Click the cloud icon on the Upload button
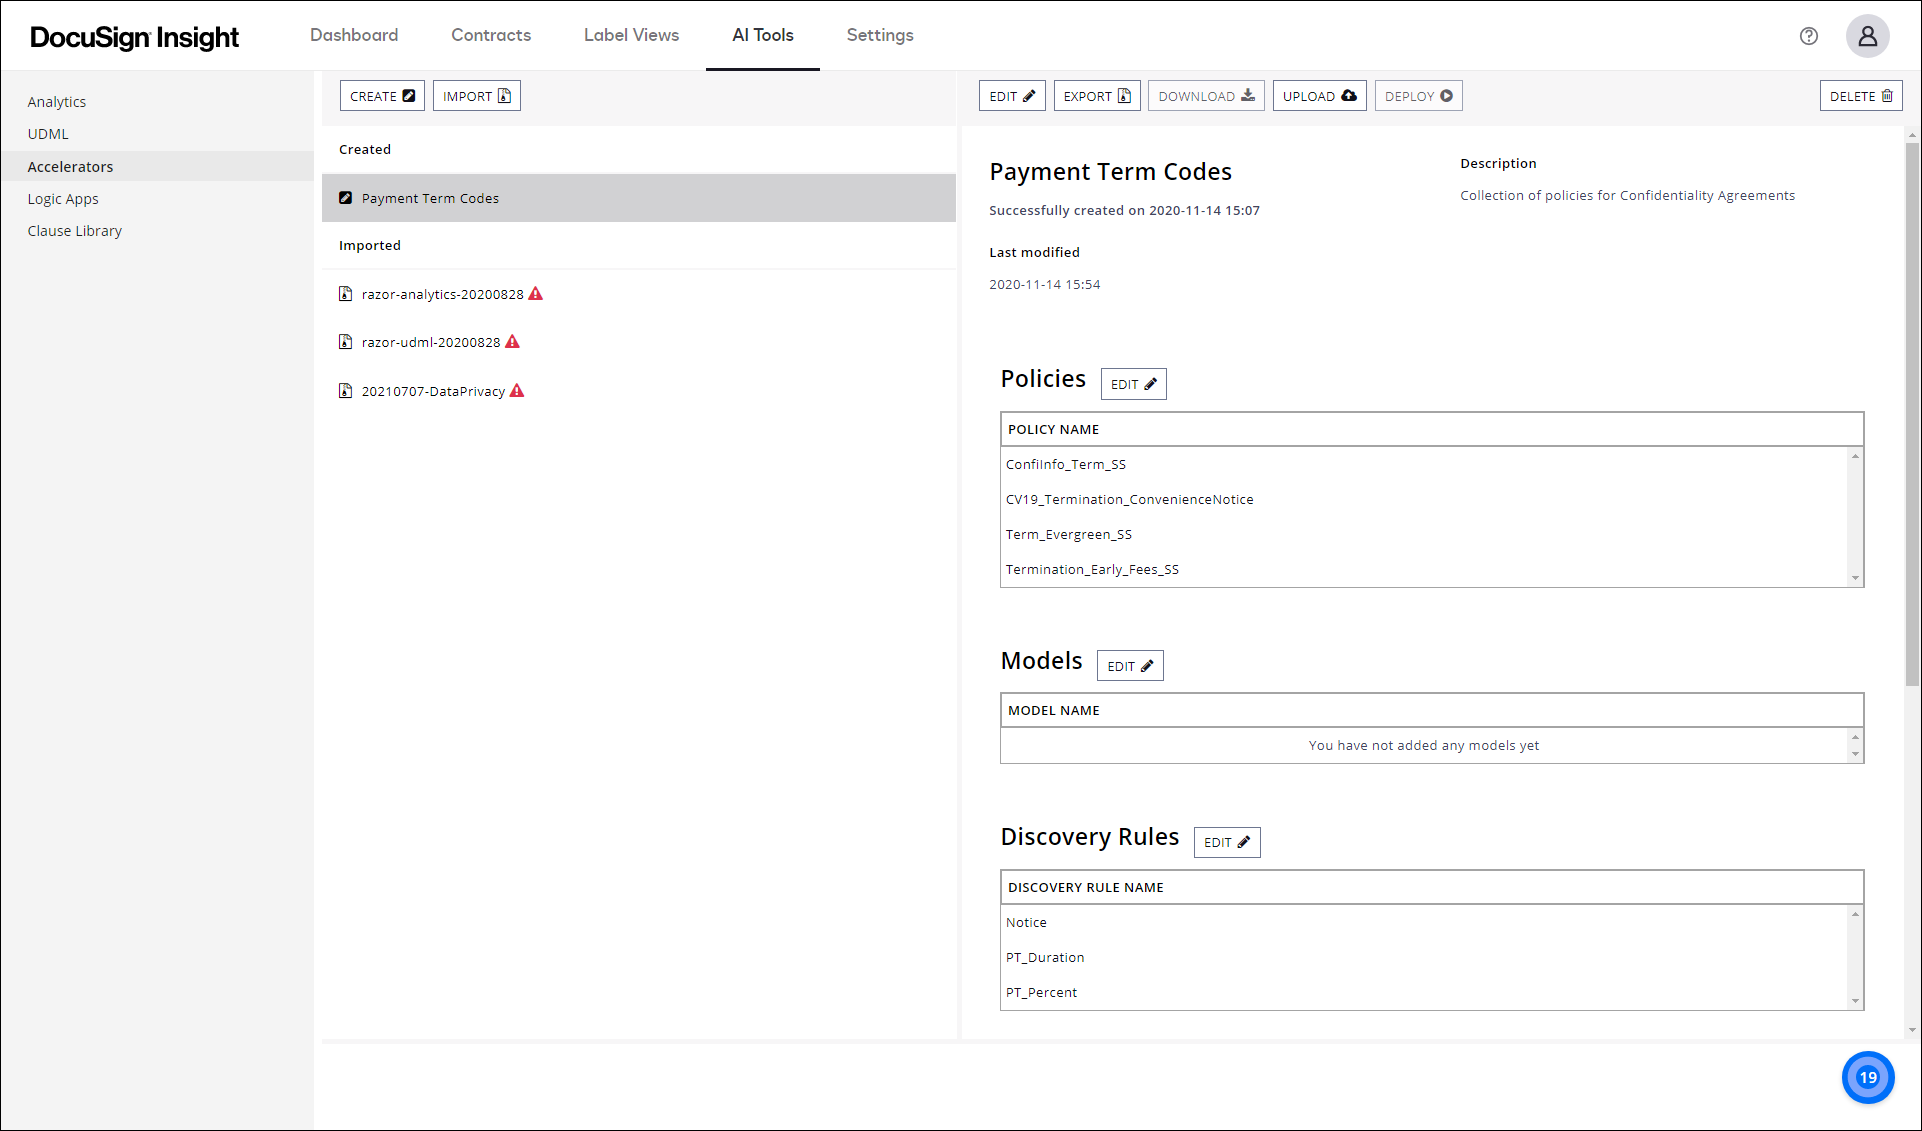The image size is (1922, 1131). pos(1348,95)
